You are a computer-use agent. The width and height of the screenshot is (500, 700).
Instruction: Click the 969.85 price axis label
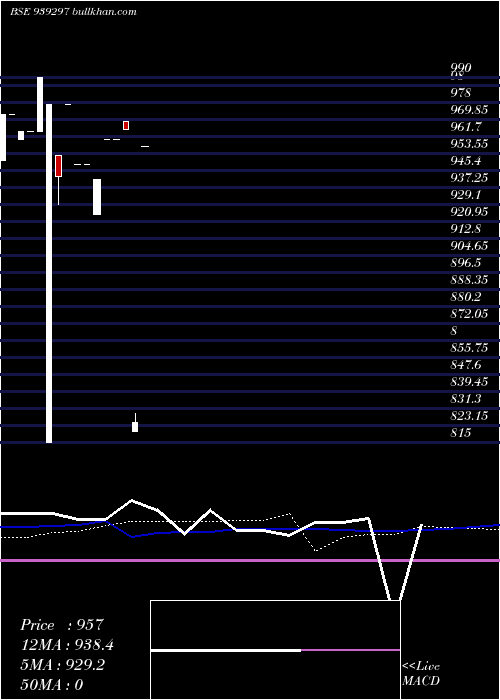coord(469,110)
